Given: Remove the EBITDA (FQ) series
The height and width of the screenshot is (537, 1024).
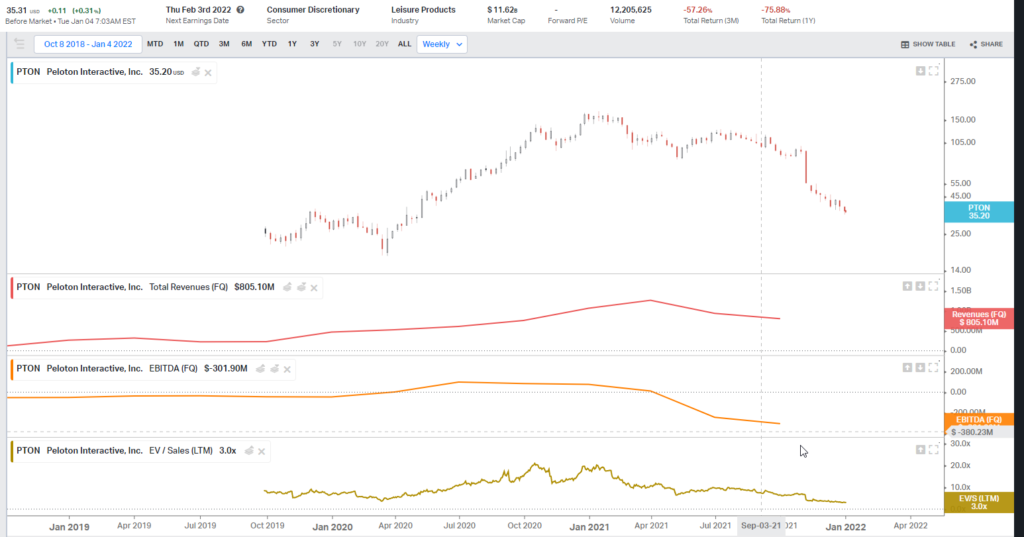Looking at the screenshot, I should (287, 369).
